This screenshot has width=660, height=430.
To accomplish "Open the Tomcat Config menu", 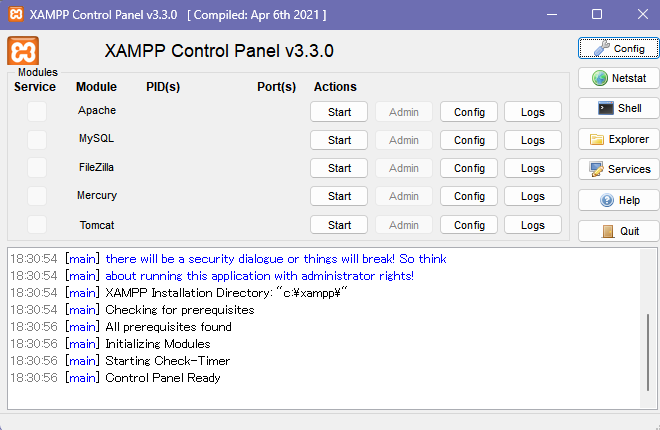I will click(x=469, y=225).
